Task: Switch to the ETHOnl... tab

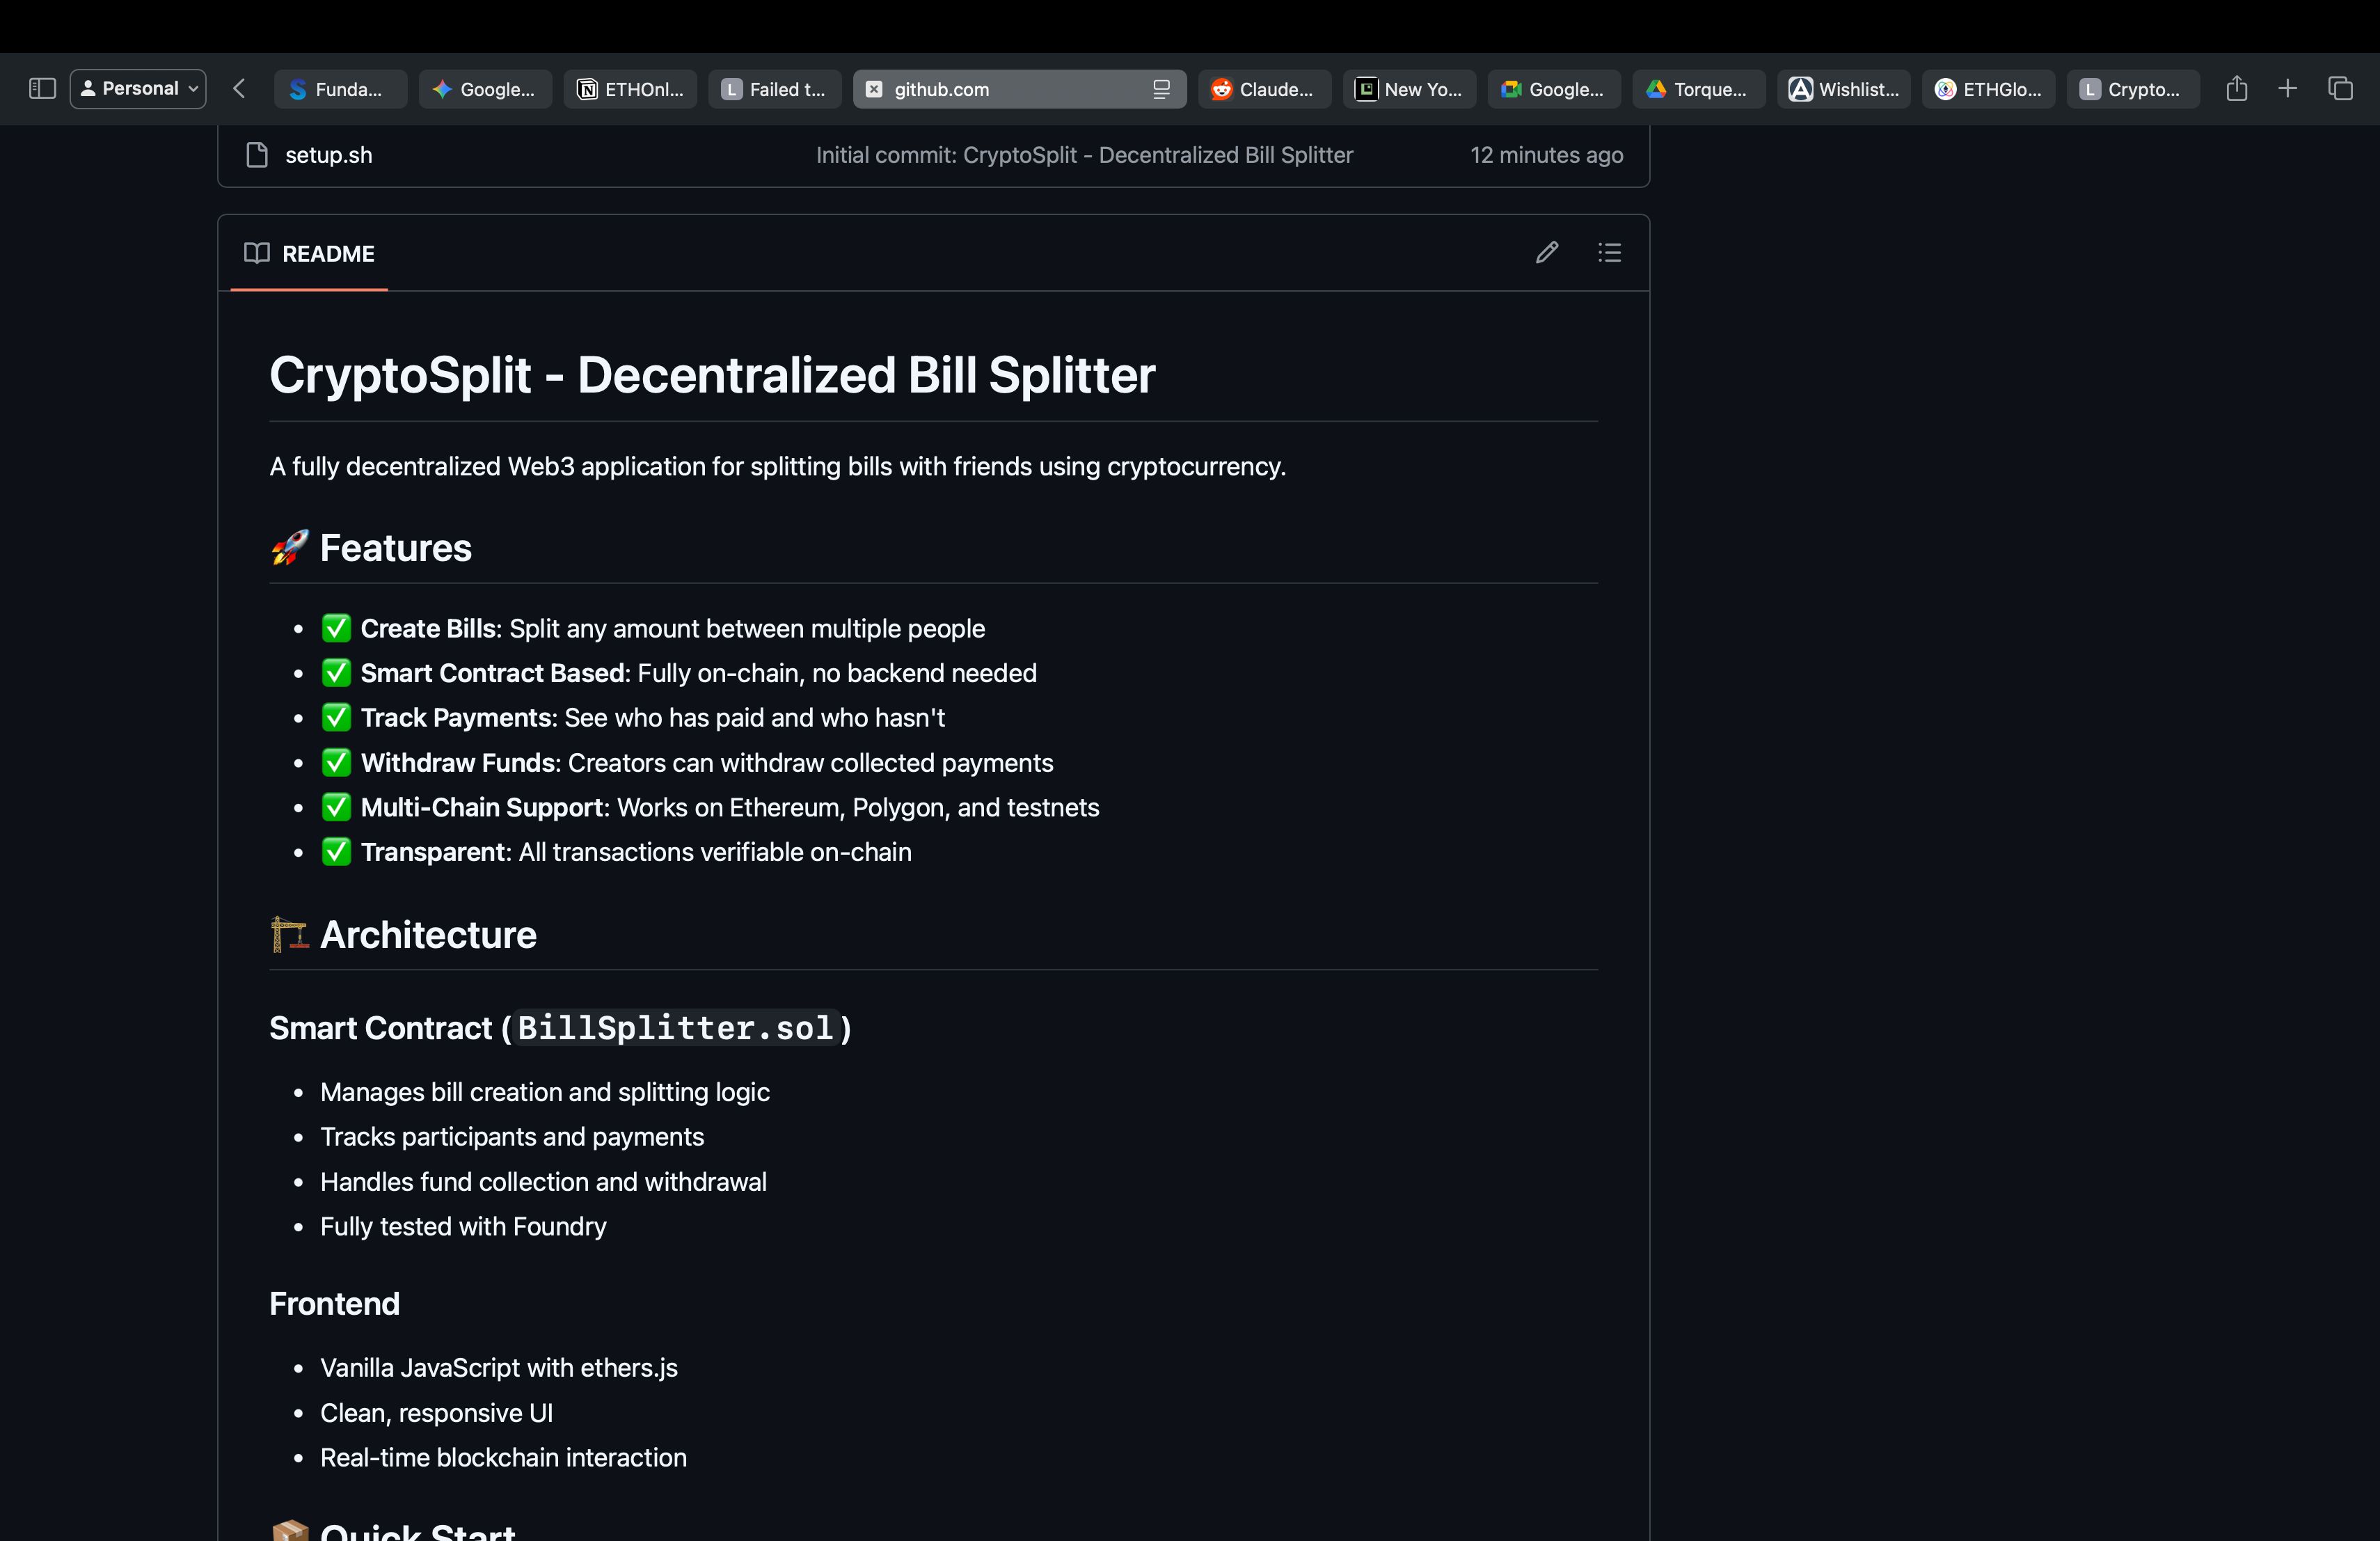Action: [x=630, y=89]
